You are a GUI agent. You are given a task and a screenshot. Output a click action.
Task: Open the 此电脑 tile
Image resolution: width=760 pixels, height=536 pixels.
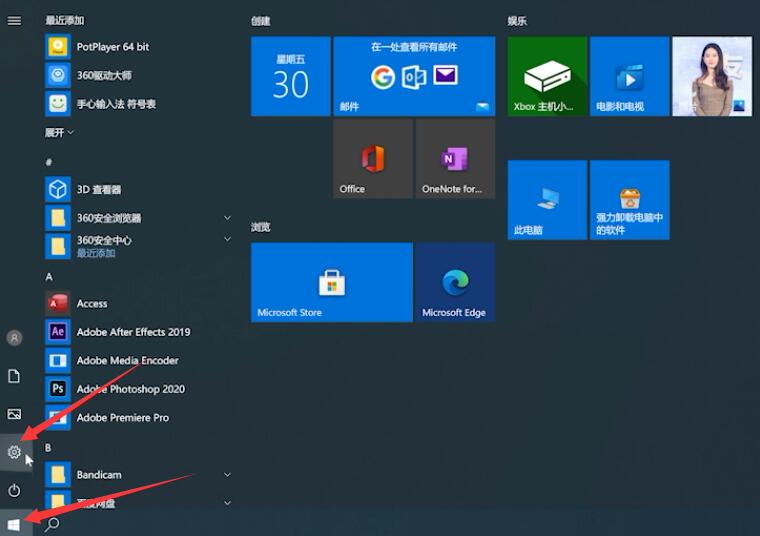(x=547, y=200)
